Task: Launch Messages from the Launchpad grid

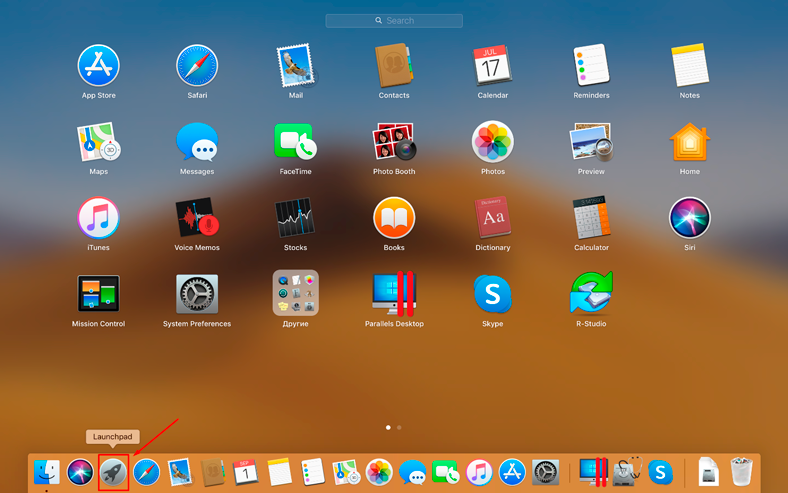Action: pyautogui.click(x=197, y=142)
